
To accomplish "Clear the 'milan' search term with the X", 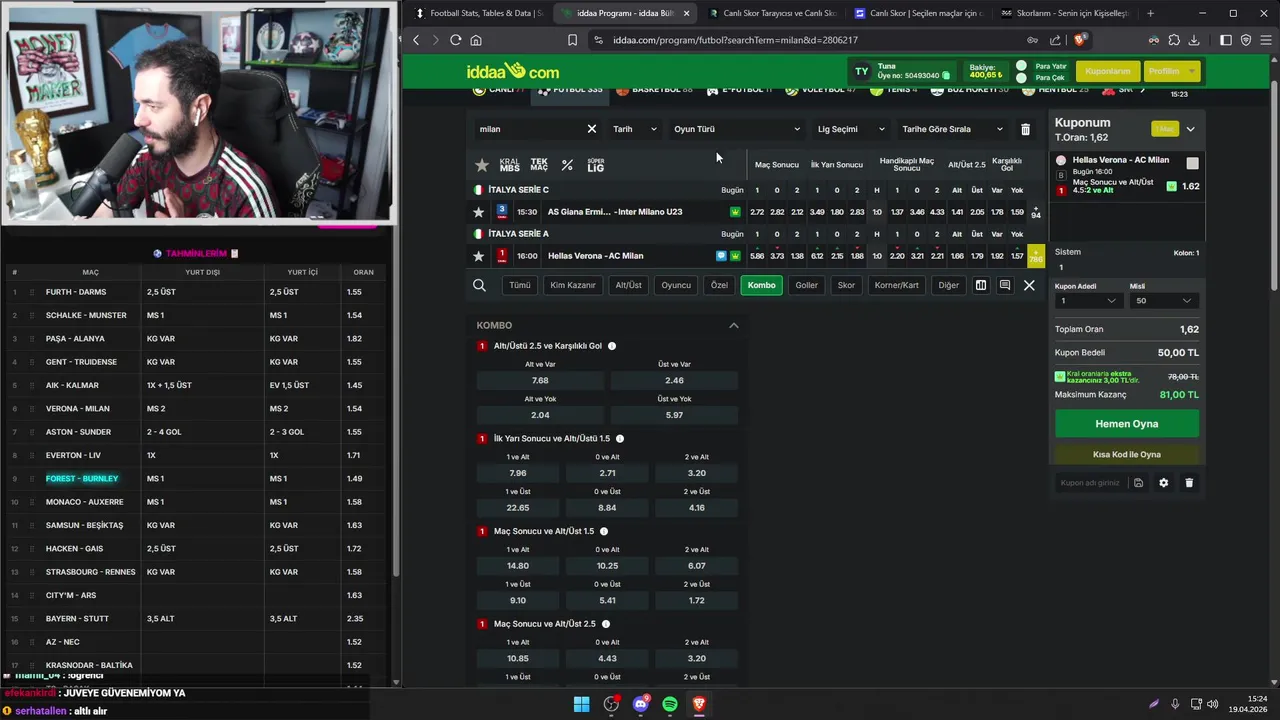I will 591,129.
